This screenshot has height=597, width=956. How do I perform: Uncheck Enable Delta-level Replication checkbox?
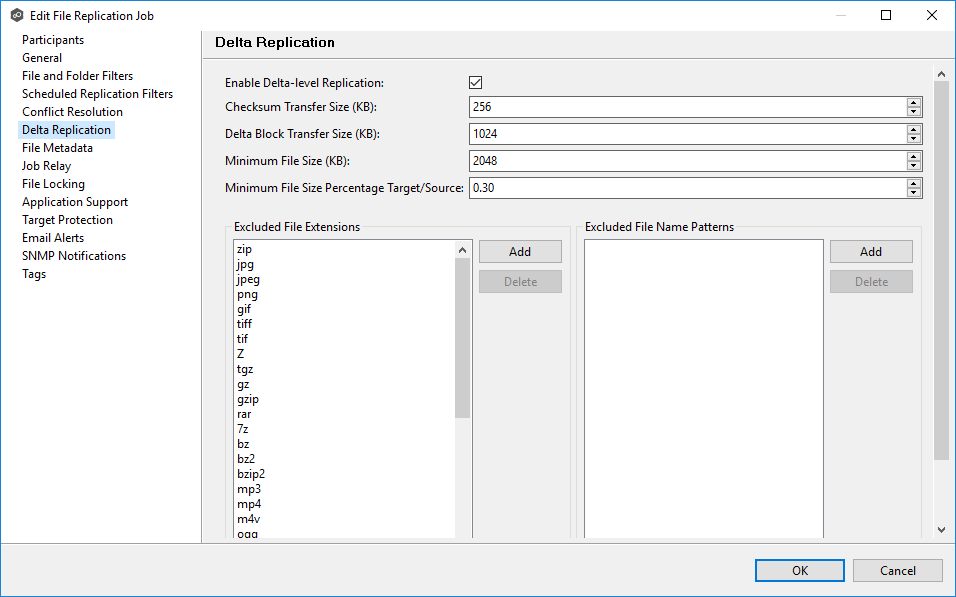[x=476, y=83]
